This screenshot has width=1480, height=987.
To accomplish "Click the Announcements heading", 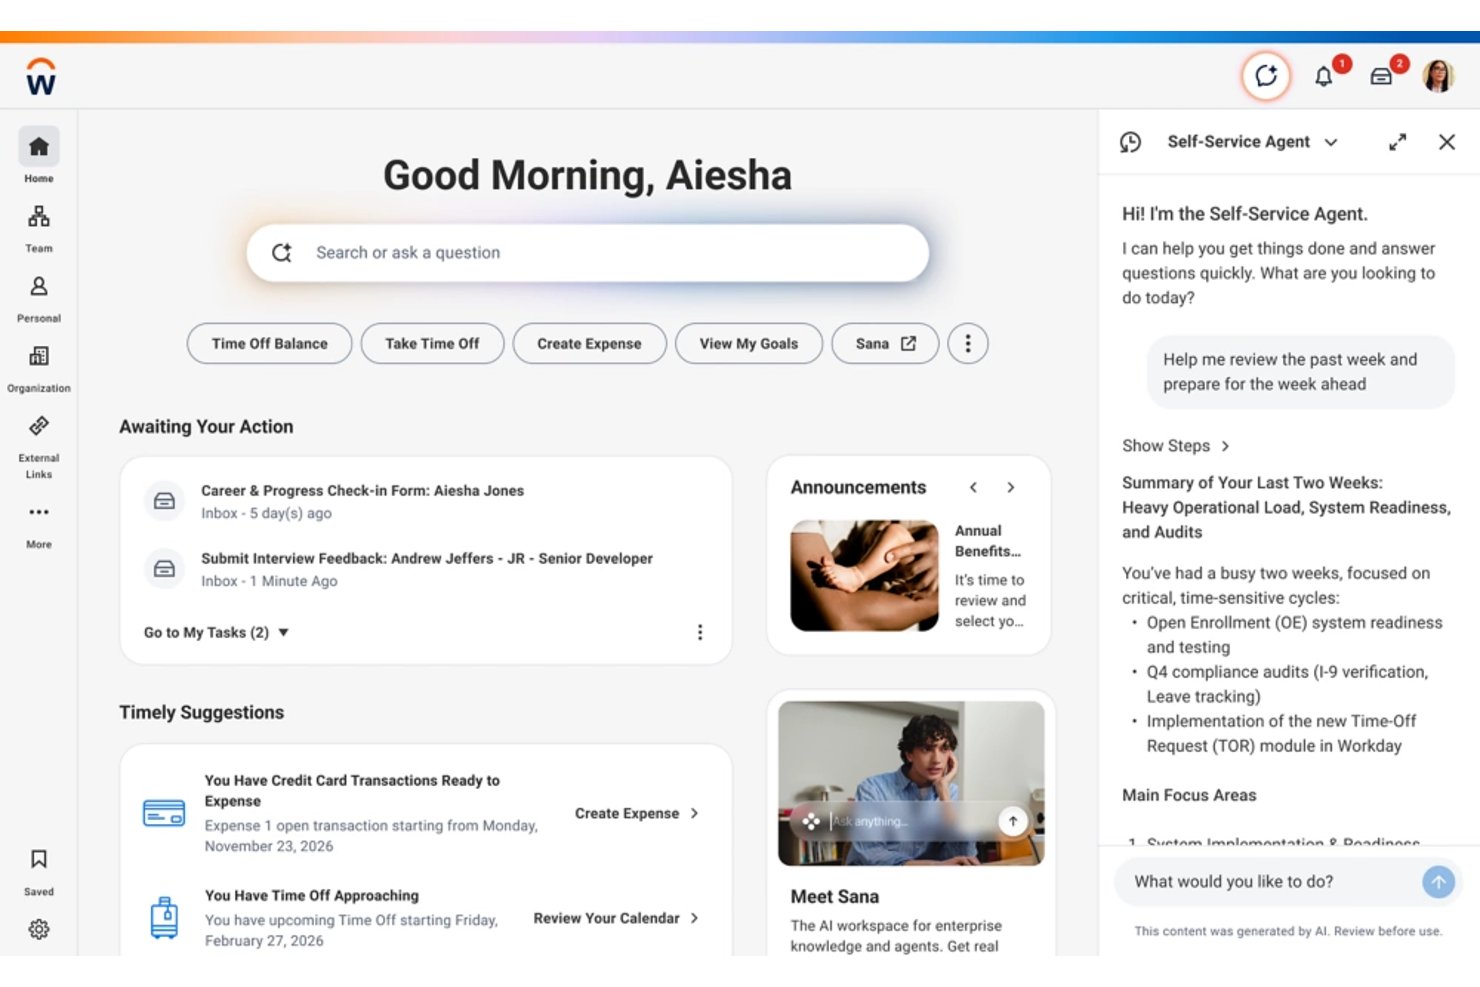I will click(x=858, y=488).
